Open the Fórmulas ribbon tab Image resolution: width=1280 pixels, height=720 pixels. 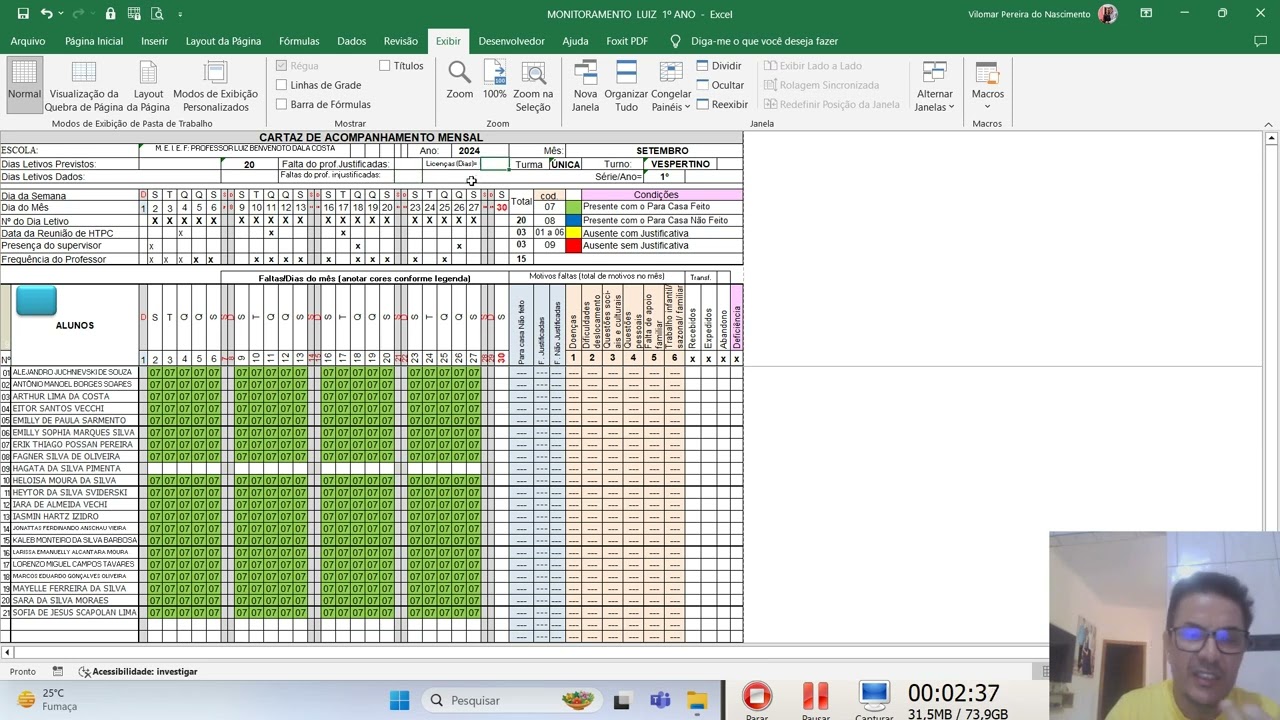click(x=299, y=41)
